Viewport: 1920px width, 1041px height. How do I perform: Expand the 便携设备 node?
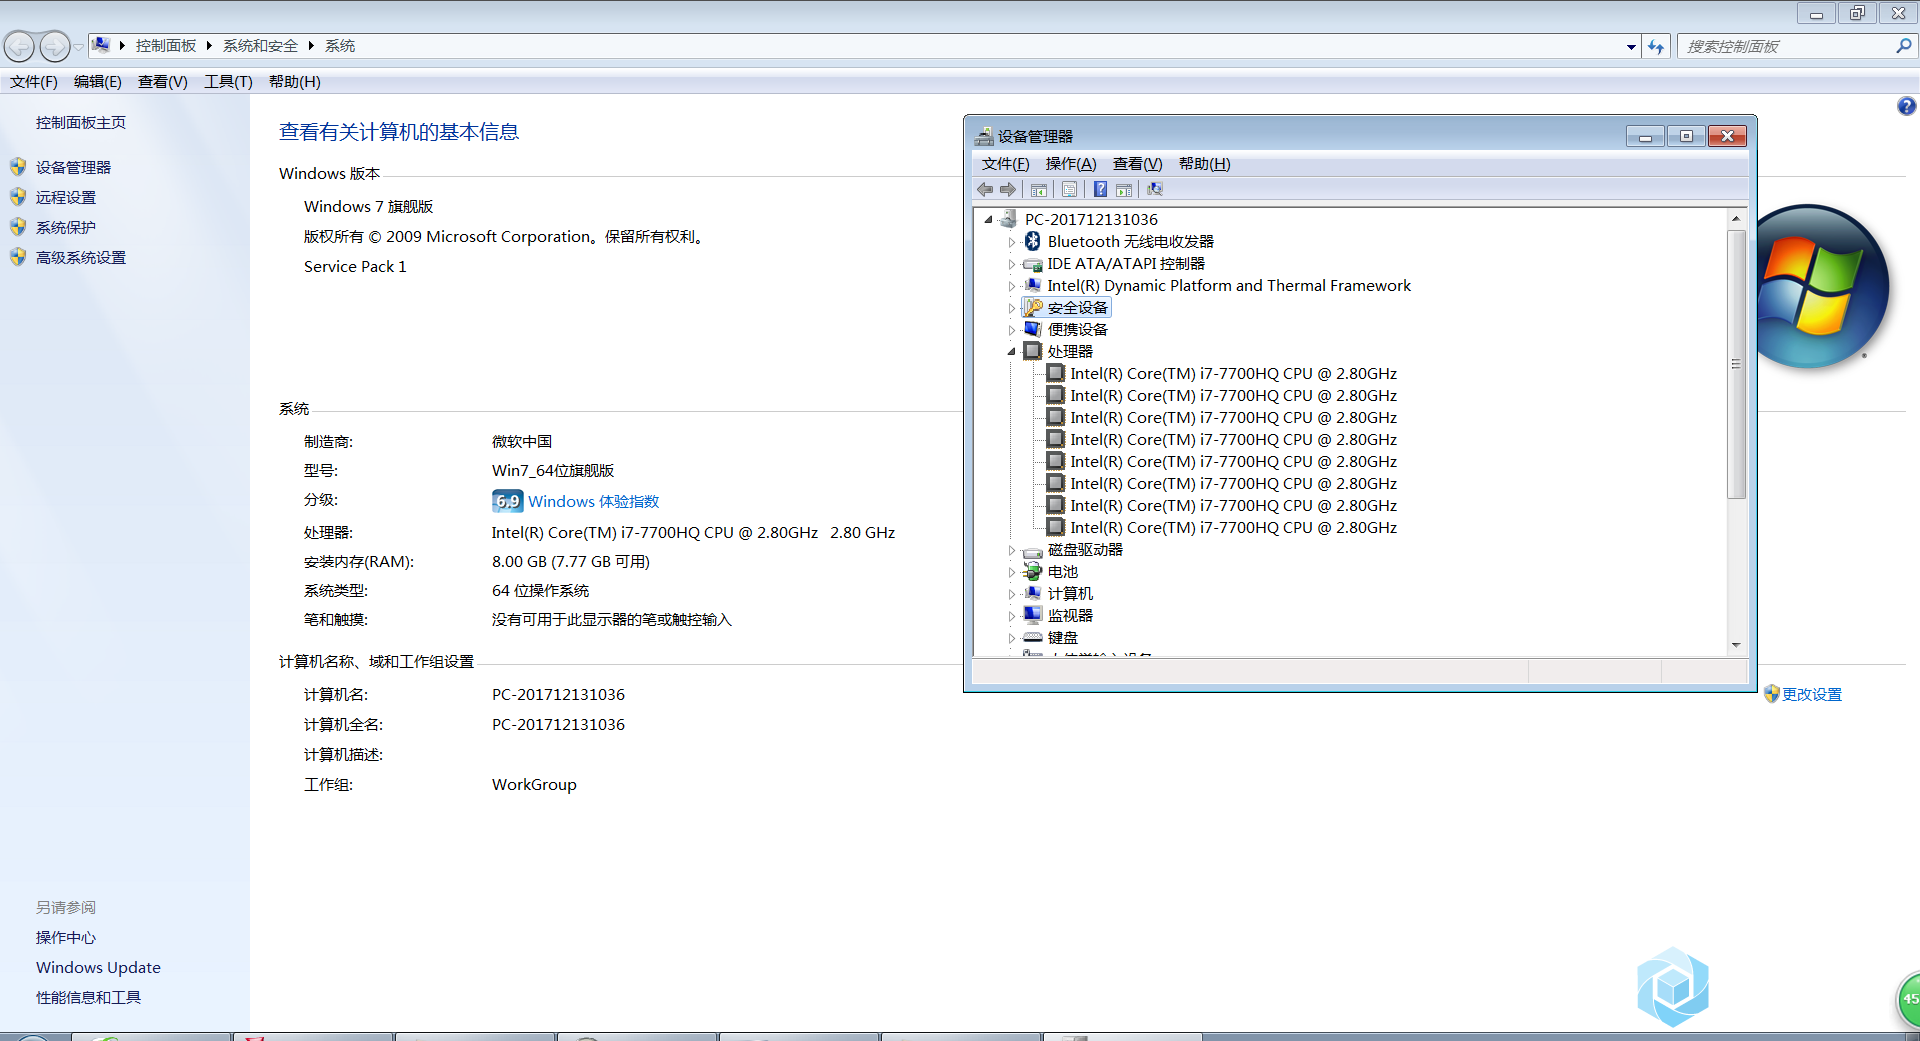1011,330
